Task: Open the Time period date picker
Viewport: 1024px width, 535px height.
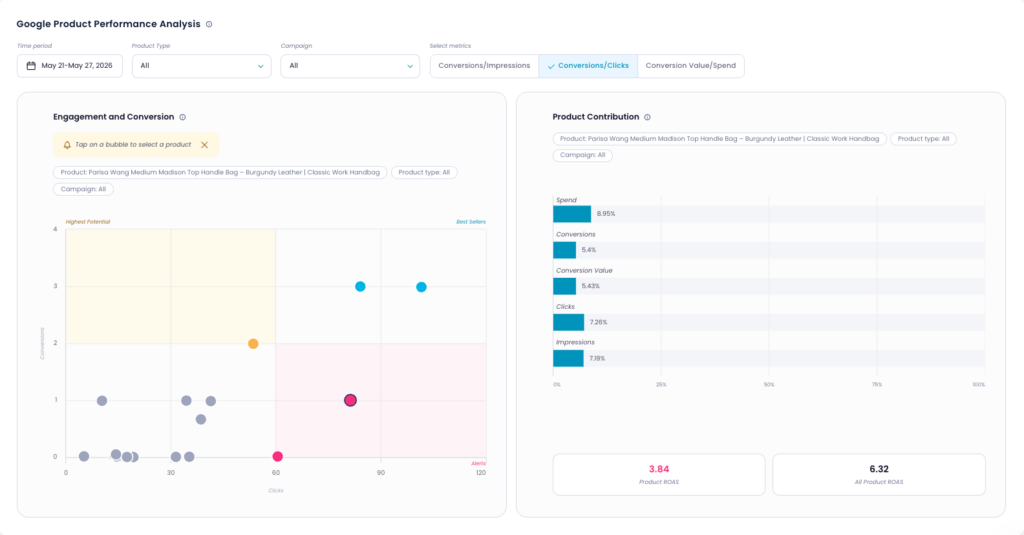Action: [70, 65]
